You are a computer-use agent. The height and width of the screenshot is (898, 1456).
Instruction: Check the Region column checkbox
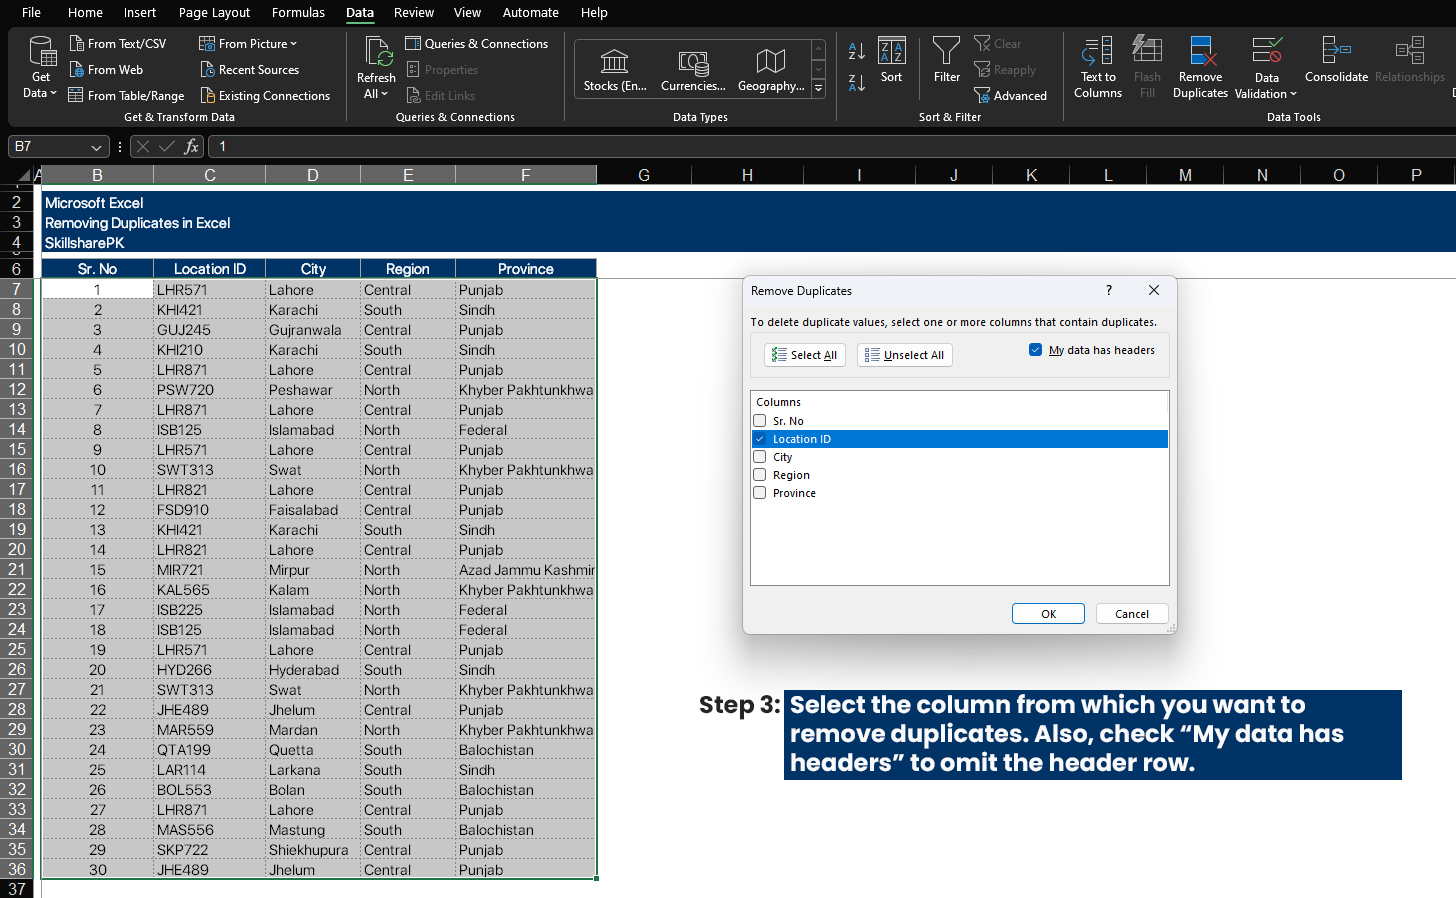click(x=760, y=475)
